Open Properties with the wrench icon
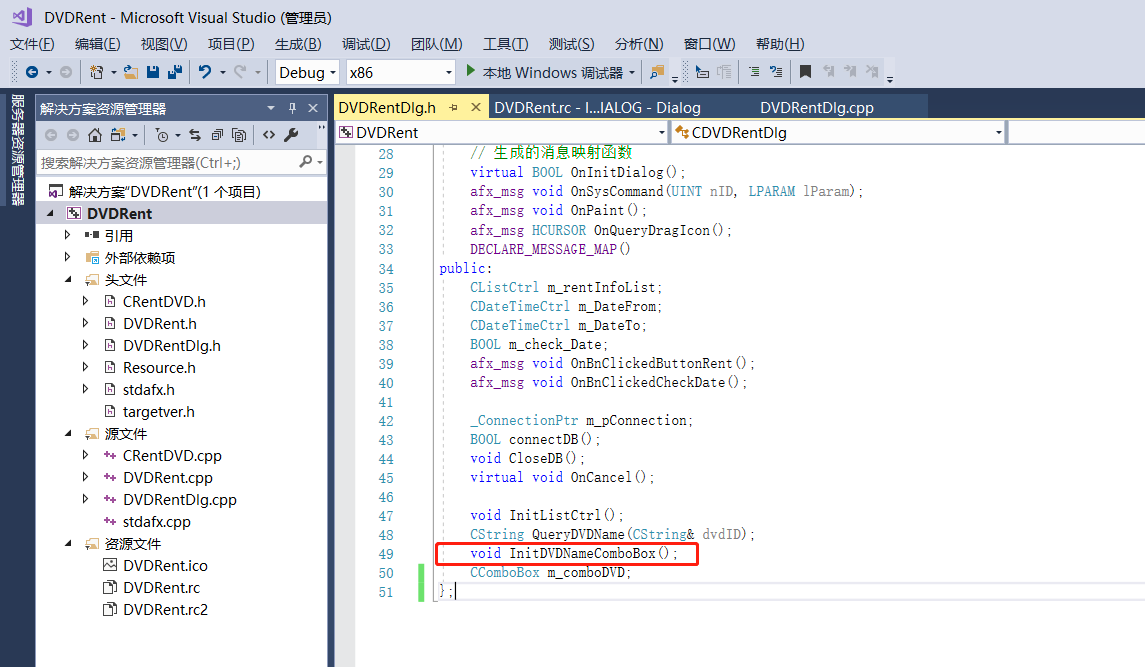The width and height of the screenshot is (1145, 667). click(291, 135)
